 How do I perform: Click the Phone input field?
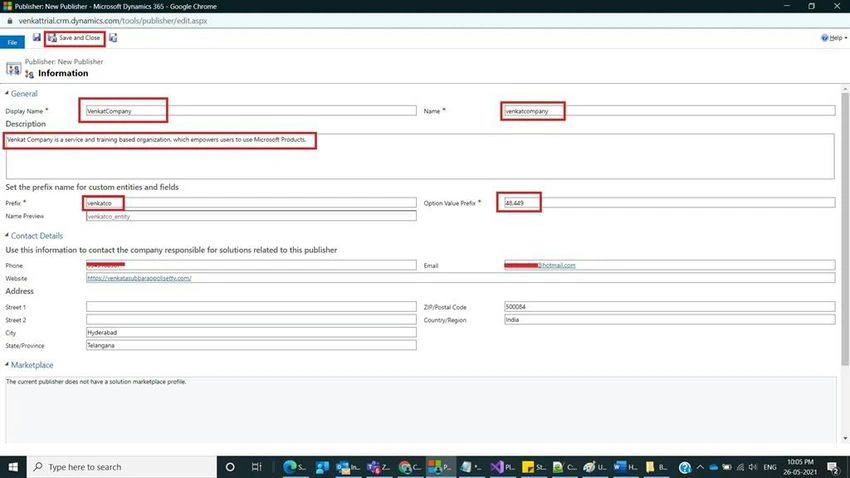point(251,265)
